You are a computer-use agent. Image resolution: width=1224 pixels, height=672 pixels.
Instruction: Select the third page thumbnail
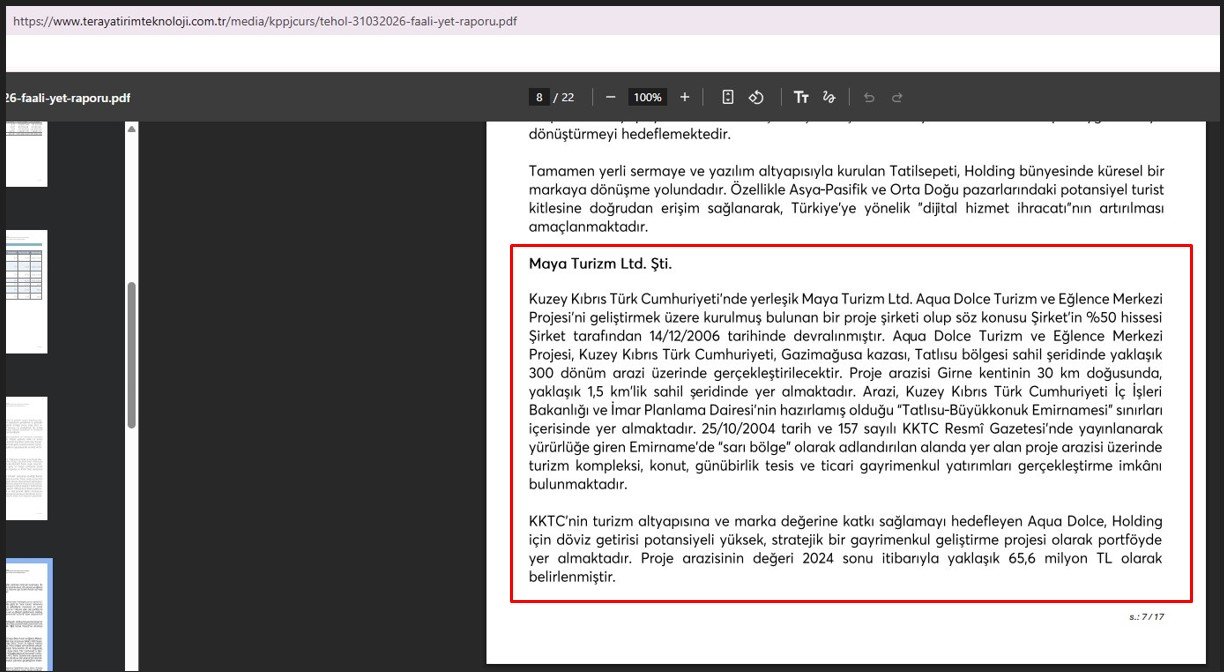click(x=26, y=457)
